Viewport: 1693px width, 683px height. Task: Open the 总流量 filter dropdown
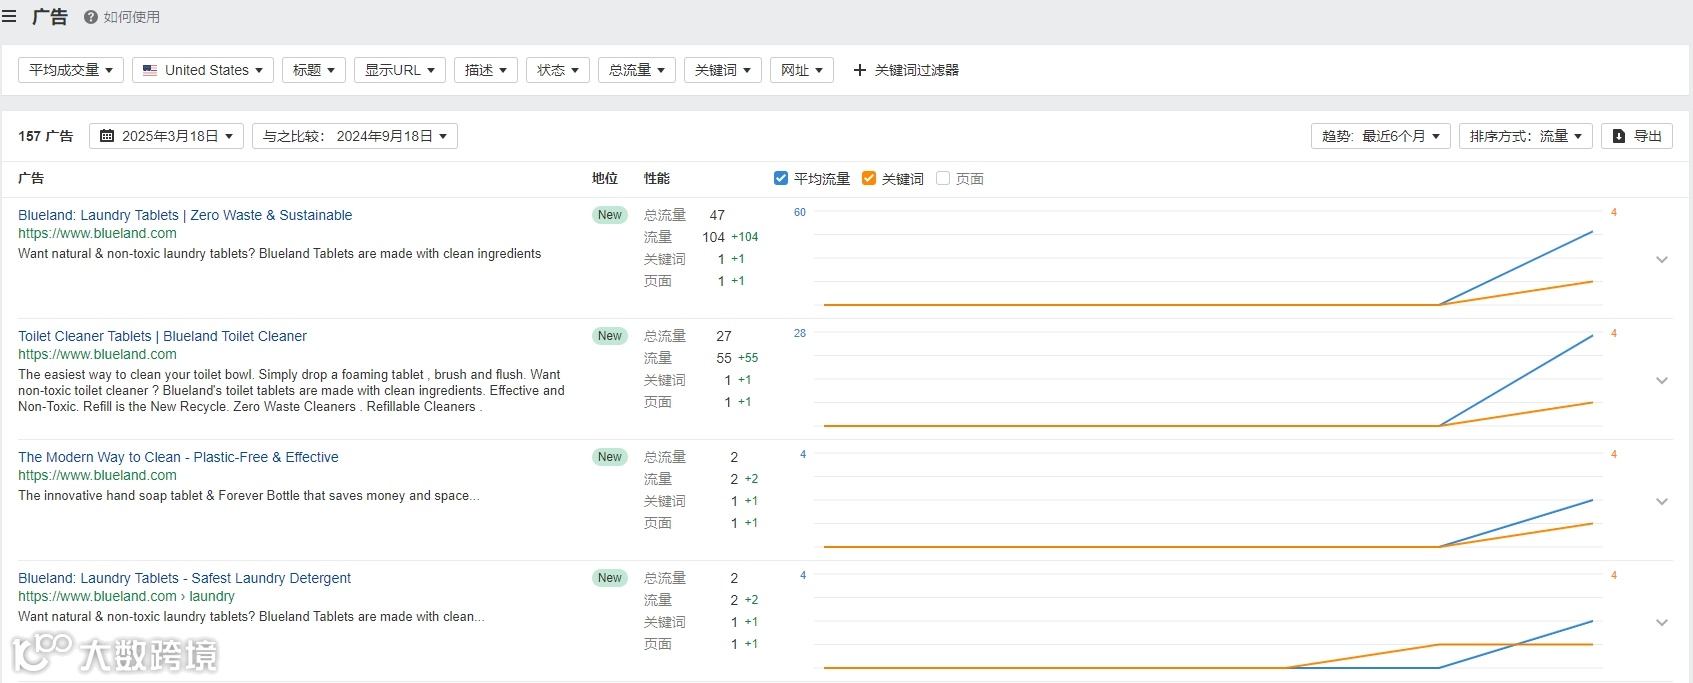pyautogui.click(x=637, y=70)
